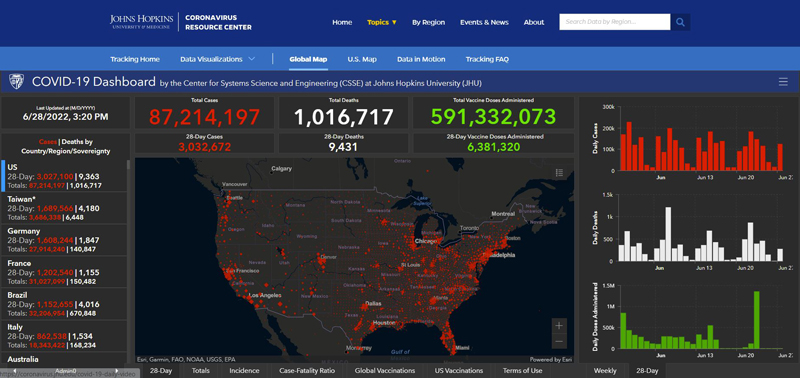The image size is (800, 378).
Task: Open the By Region menu
Action: point(429,22)
